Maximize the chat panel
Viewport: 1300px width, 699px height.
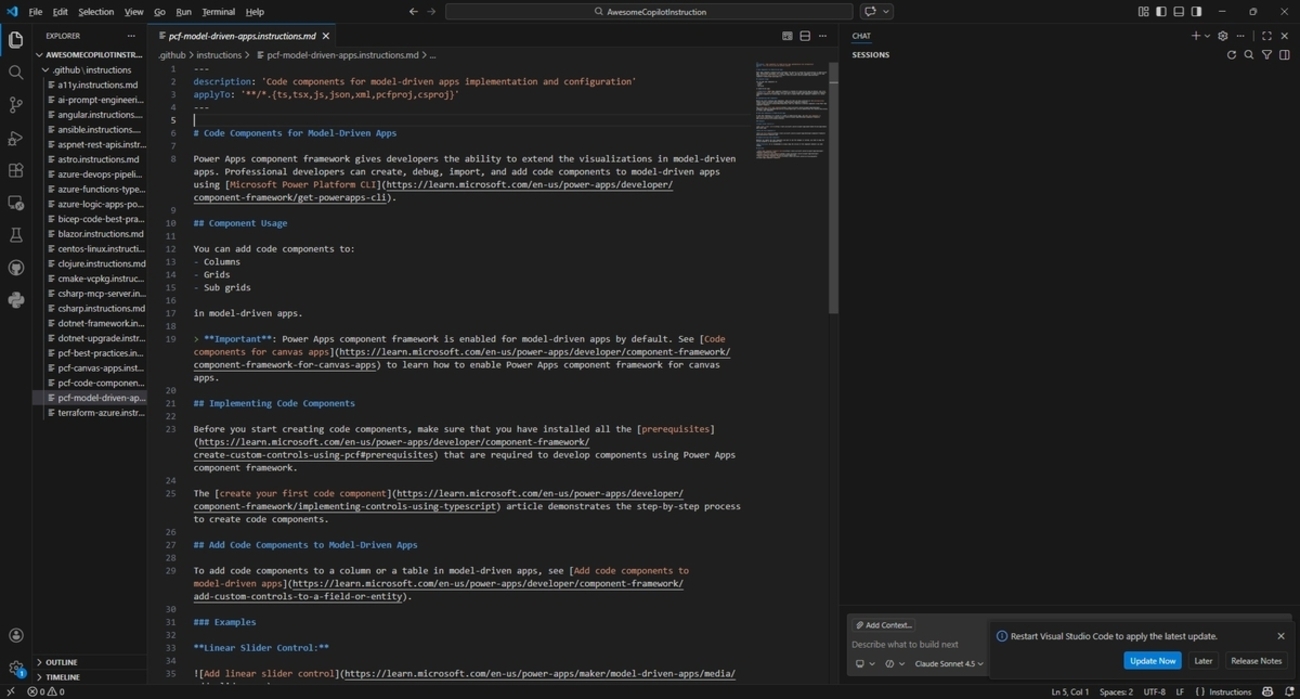click(x=1267, y=36)
